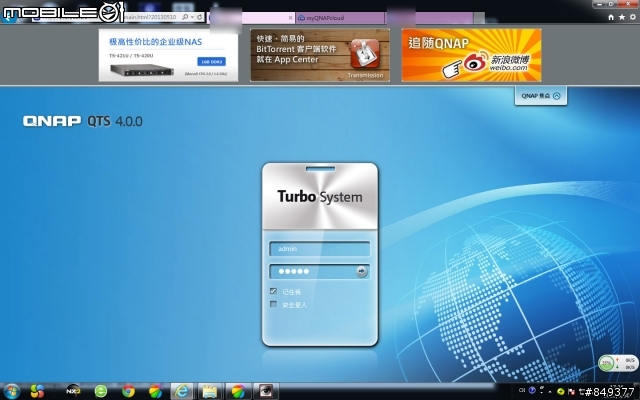Screen dimensions: 640x400
Task: Open the NX2 taskbar icon
Action: point(73,391)
